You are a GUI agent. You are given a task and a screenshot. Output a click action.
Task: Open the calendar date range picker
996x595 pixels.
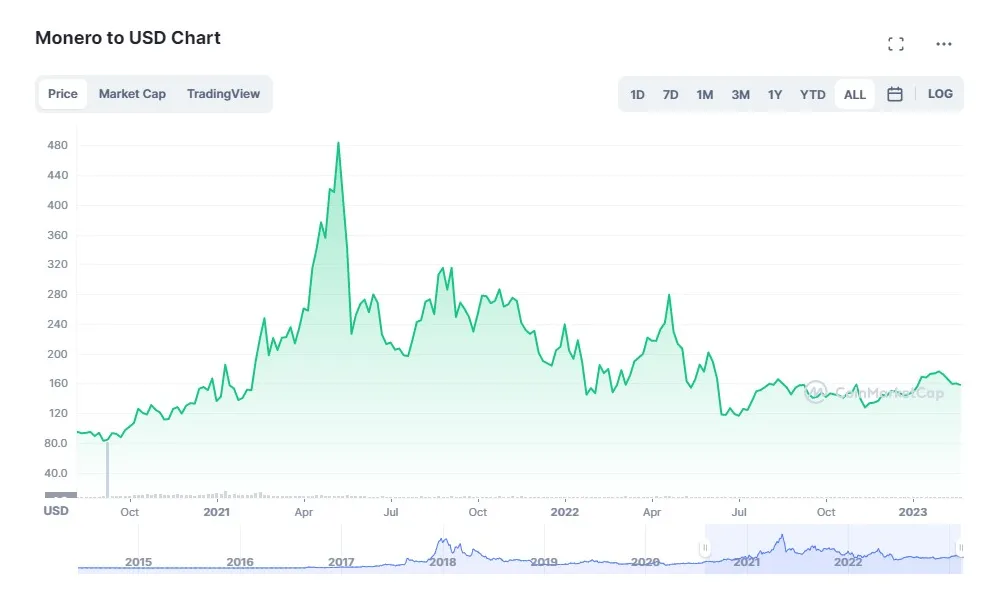895,93
